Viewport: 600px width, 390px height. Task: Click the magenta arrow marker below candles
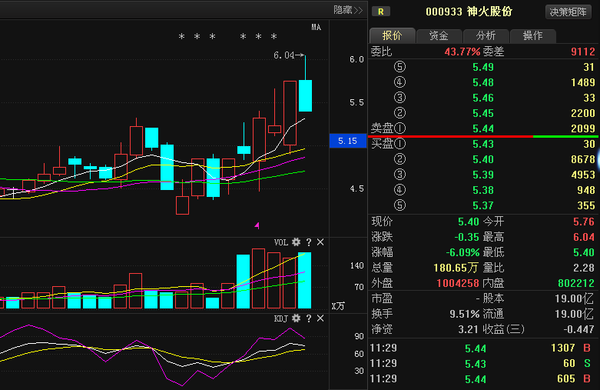(x=257, y=226)
